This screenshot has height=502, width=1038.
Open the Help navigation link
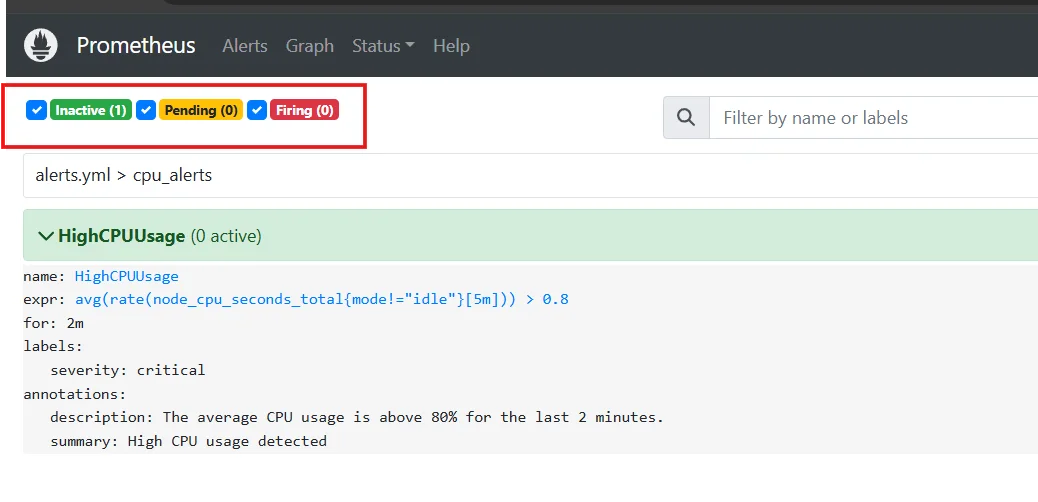pyautogui.click(x=451, y=46)
